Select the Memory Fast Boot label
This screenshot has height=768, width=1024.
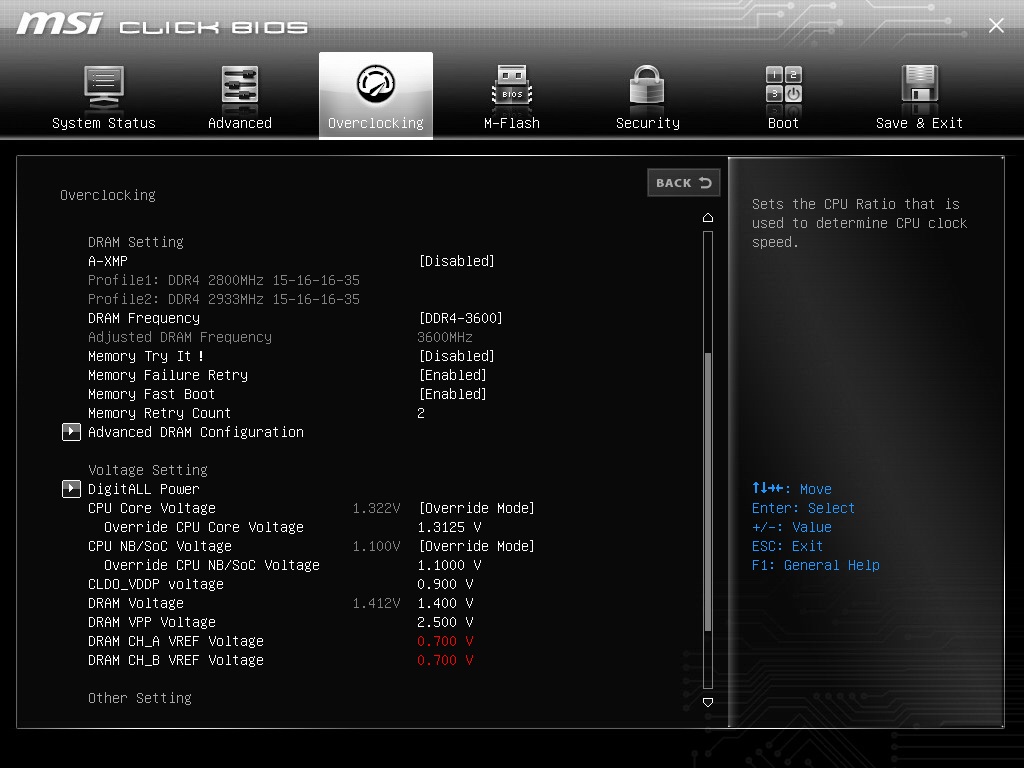pos(152,394)
